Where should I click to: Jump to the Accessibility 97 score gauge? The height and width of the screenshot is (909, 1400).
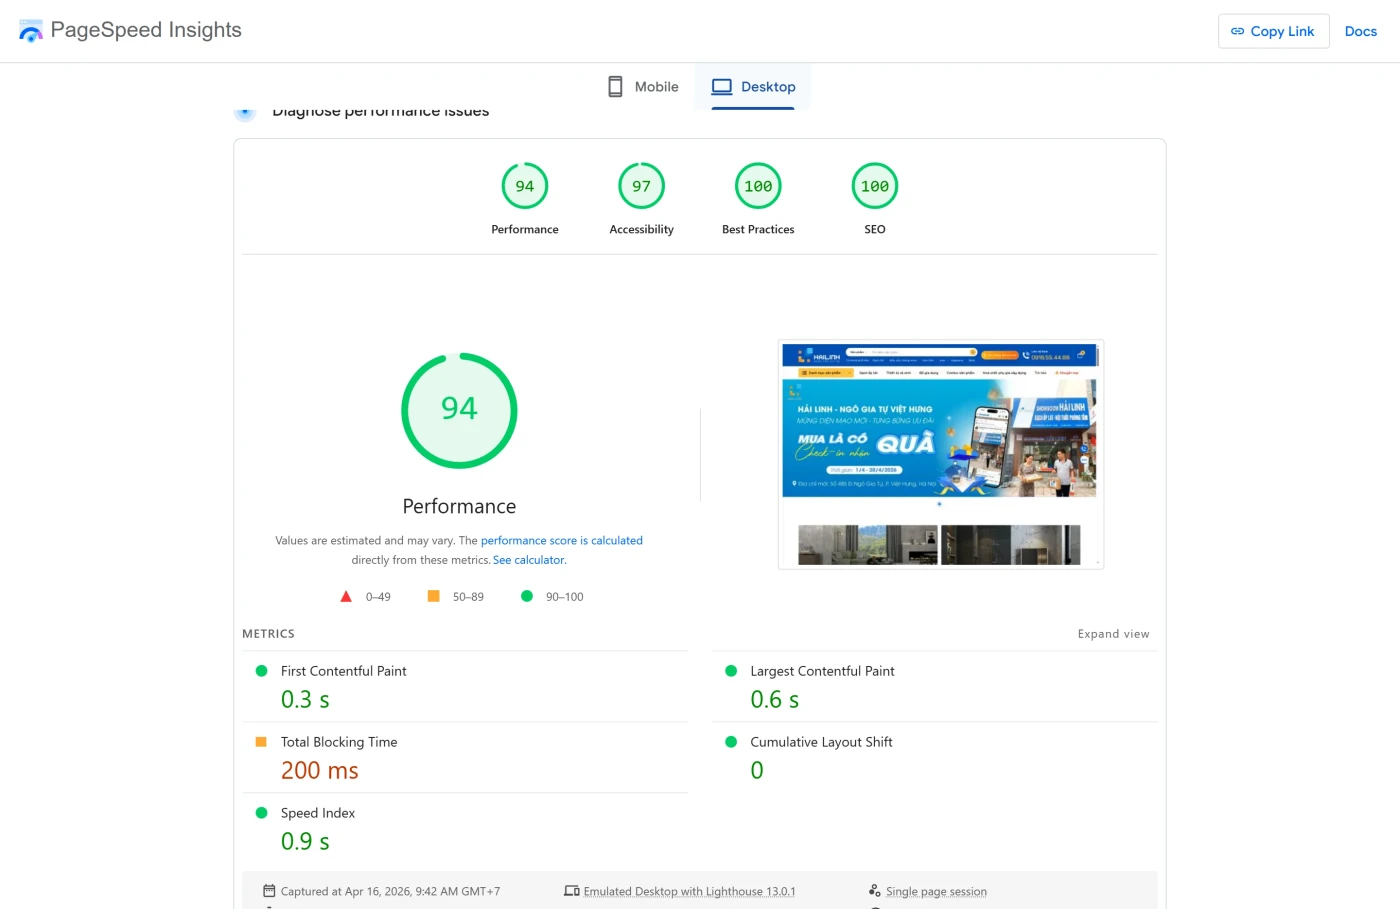pyautogui.click(x=641, y=187)
